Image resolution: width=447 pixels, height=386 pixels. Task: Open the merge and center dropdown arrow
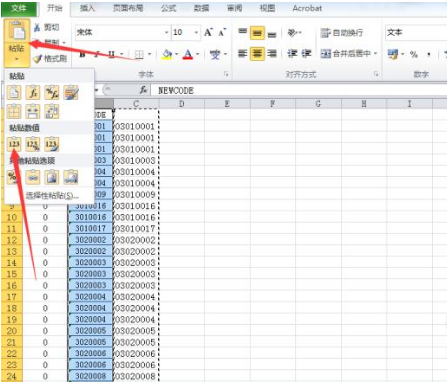coord(375,53)
